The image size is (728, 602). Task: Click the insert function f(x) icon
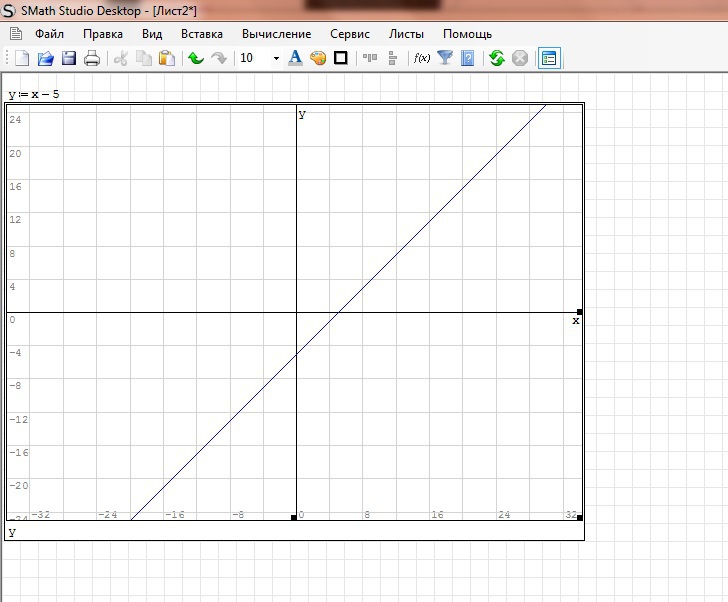tap(422, 58)
